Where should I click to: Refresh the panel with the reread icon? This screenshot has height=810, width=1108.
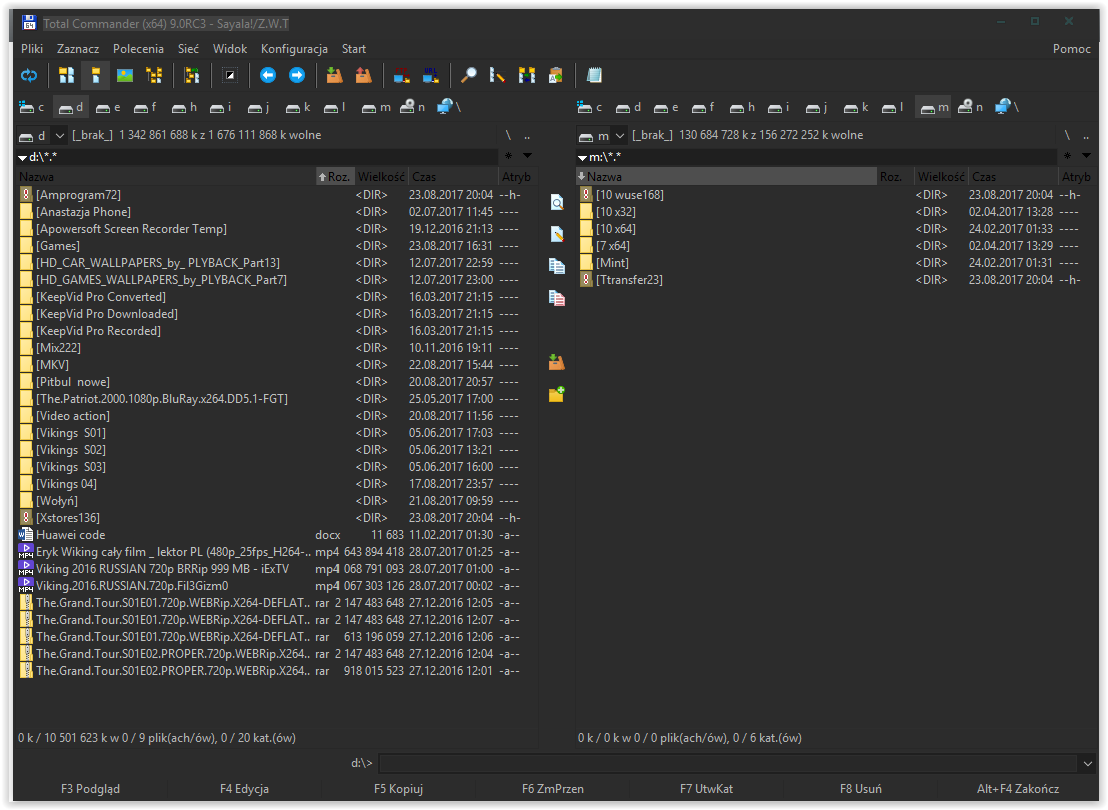tap(29, 75)
